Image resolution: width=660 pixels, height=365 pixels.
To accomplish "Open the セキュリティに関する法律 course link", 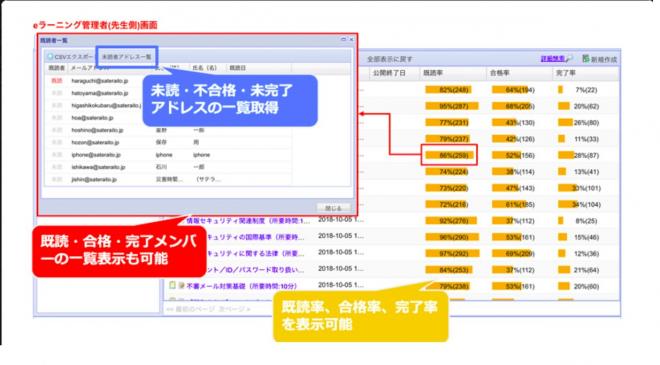I will [255, 253].
